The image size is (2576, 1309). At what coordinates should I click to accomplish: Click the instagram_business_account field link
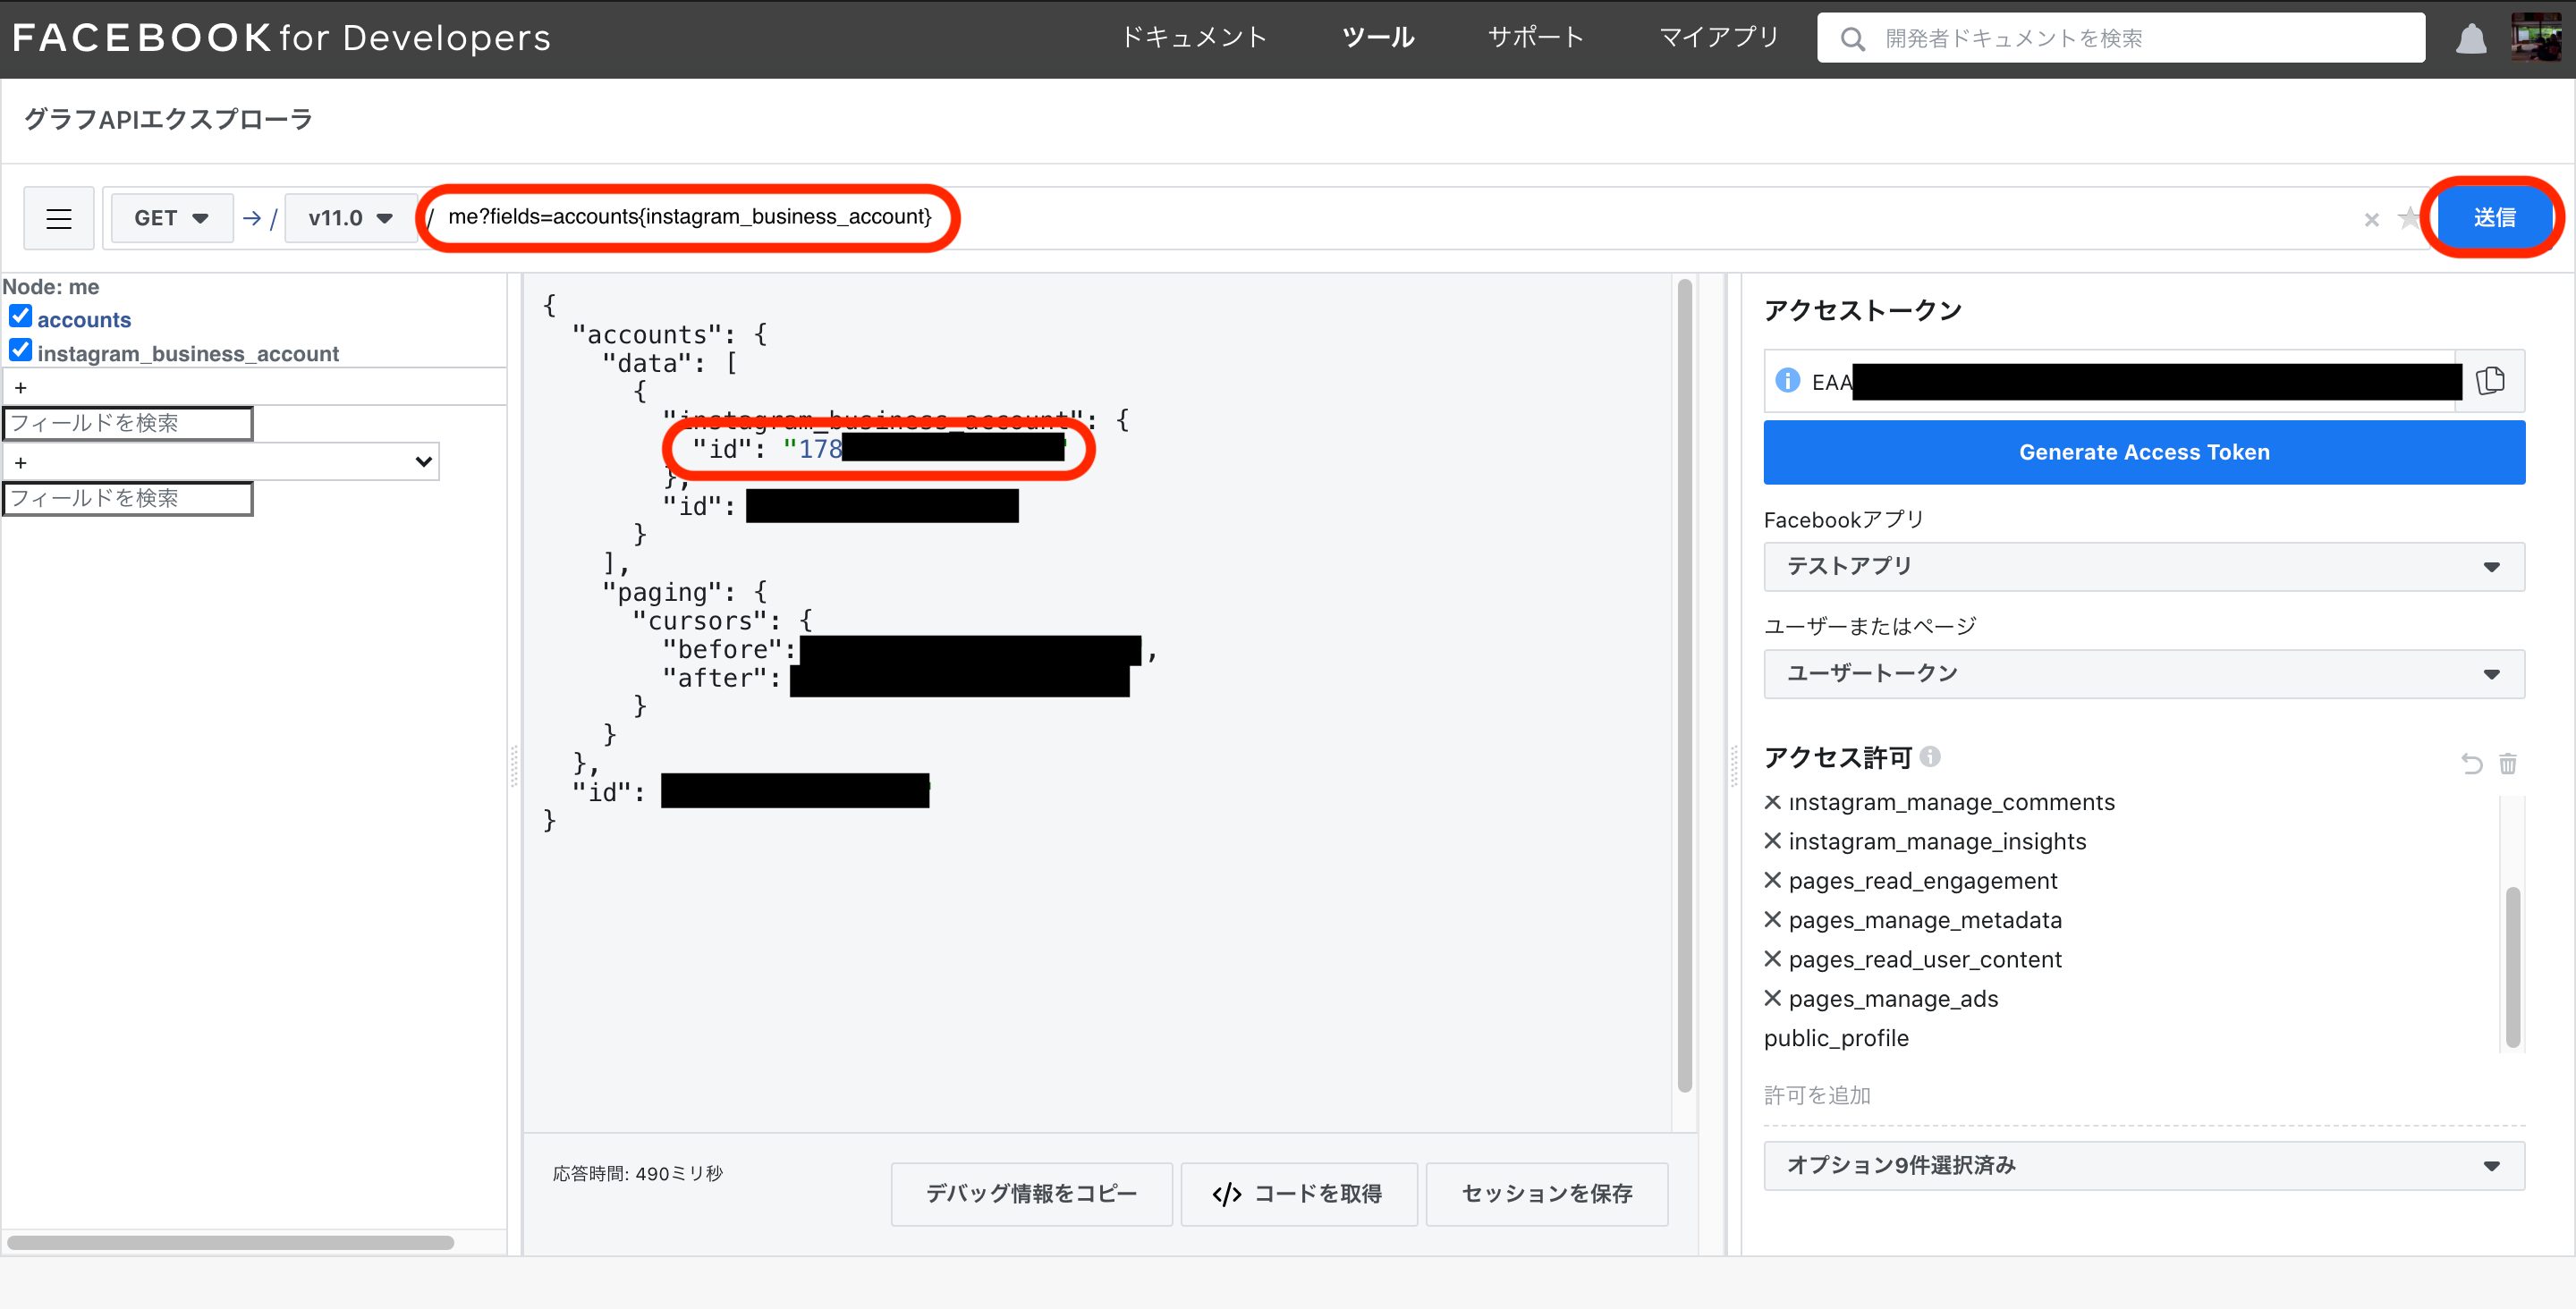coord(188,354)
